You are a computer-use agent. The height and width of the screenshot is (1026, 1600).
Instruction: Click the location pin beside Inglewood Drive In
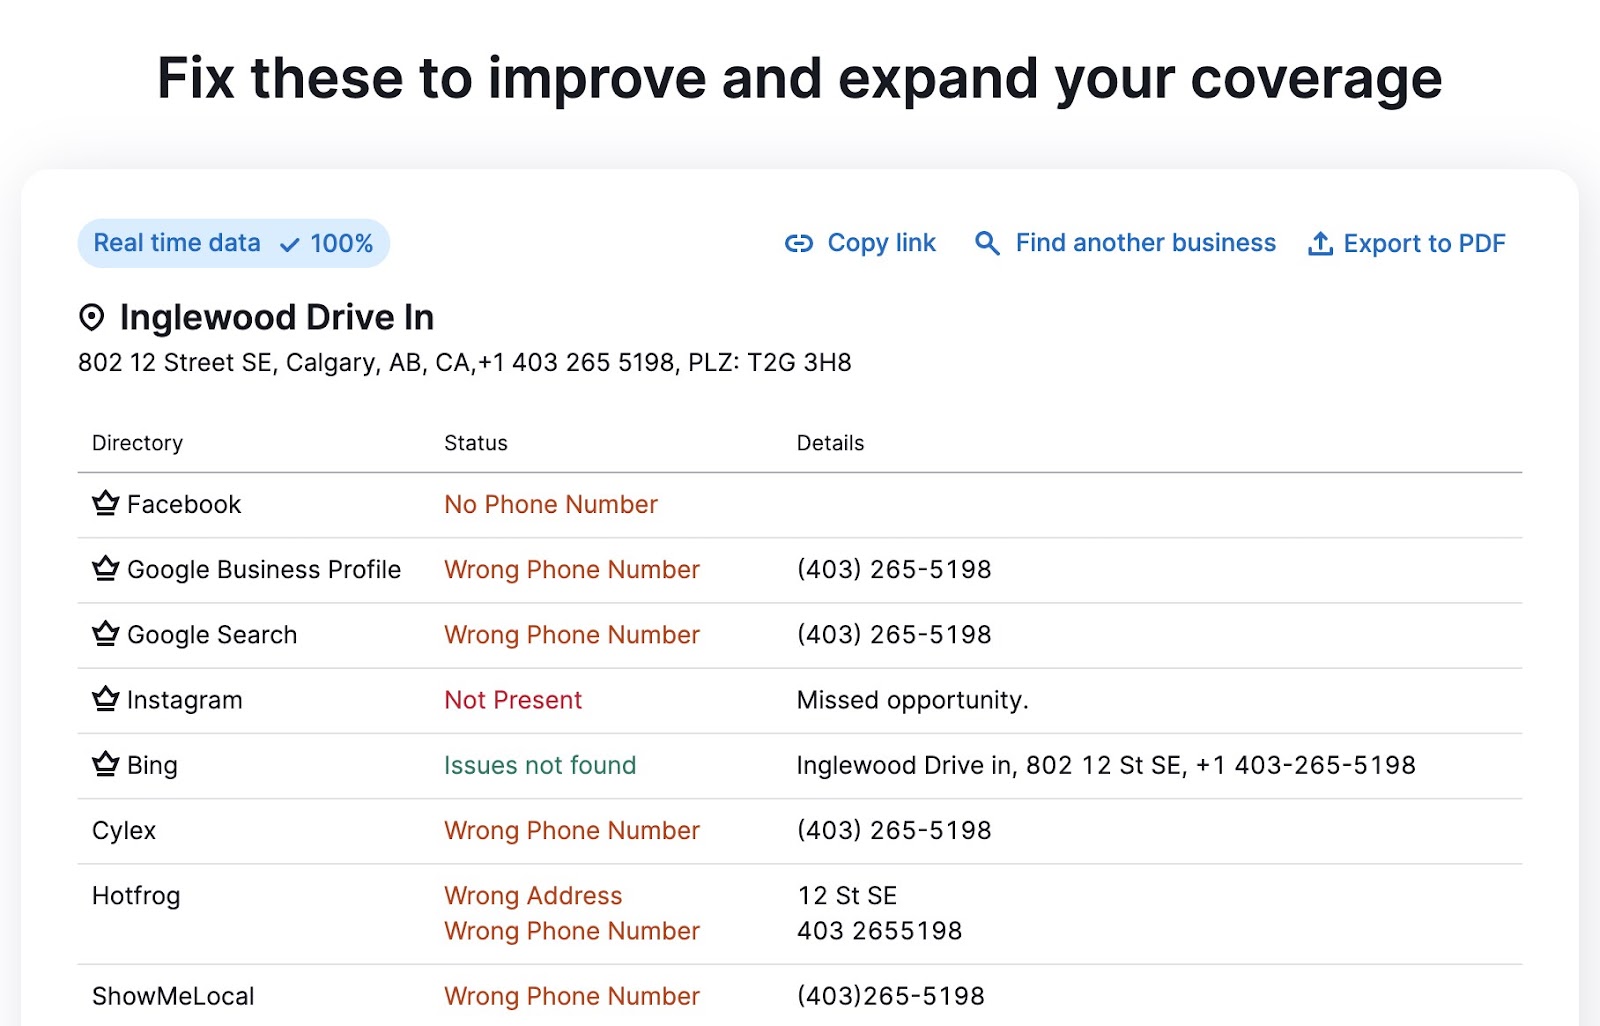click(91, 317)
